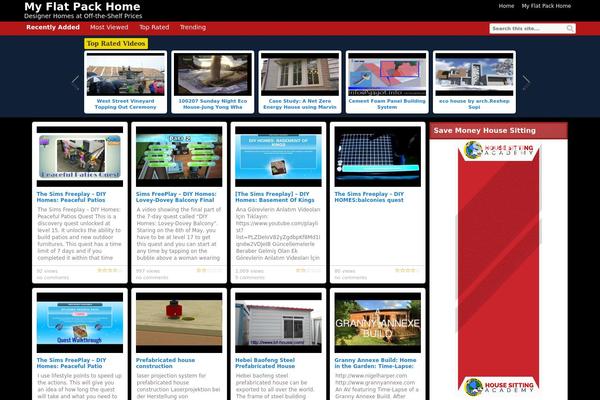Screen dimensions: 600x400
Task: Click Basement Of Kings views count
Action: coord(249,271)
